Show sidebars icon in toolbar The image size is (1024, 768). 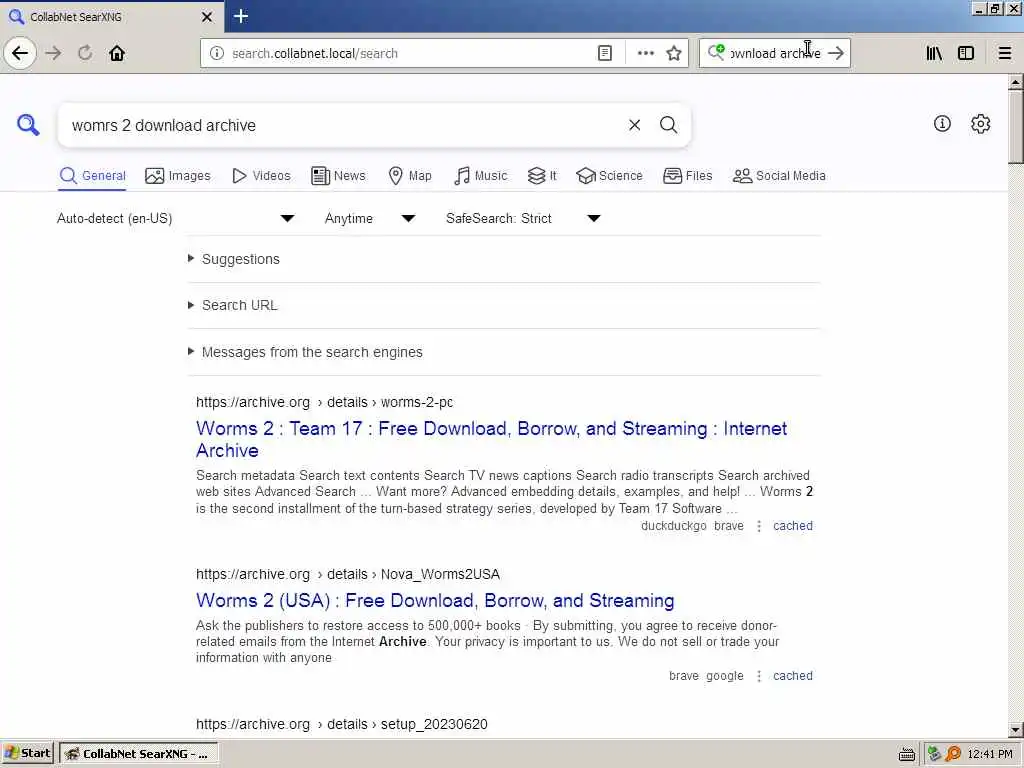(966, 54)
